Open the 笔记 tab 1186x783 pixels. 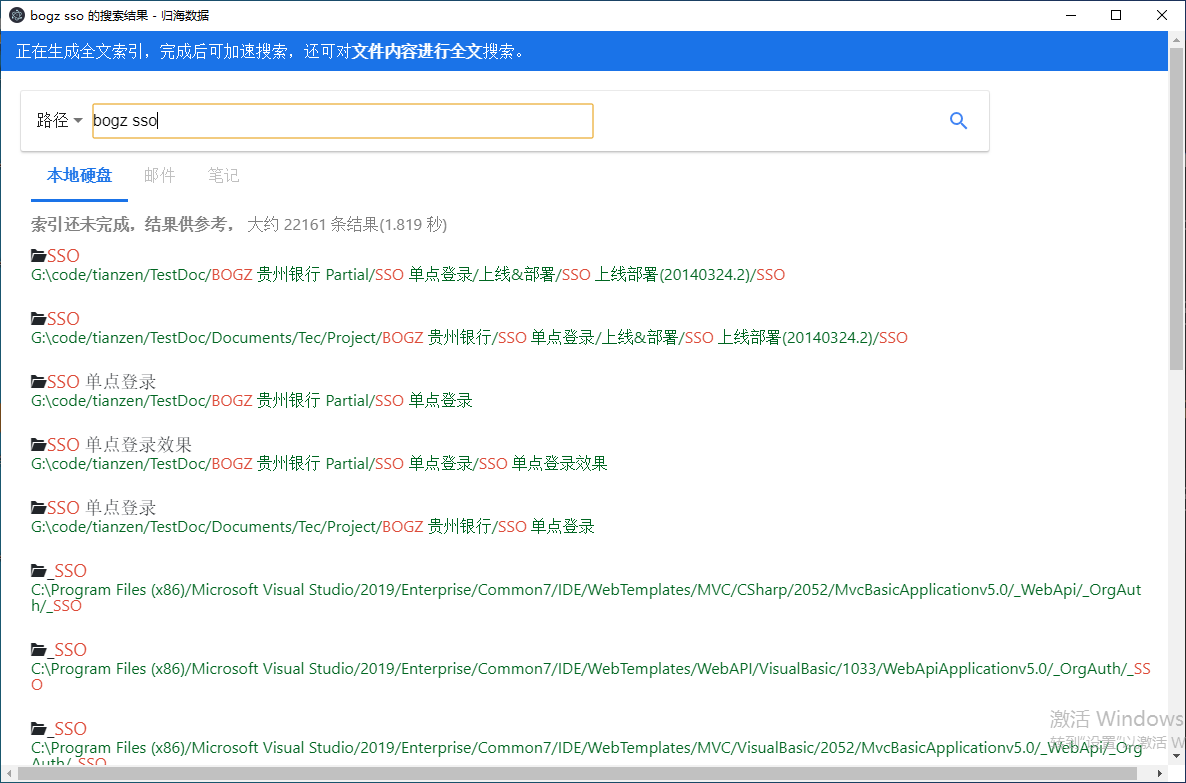tap(223, 176)
